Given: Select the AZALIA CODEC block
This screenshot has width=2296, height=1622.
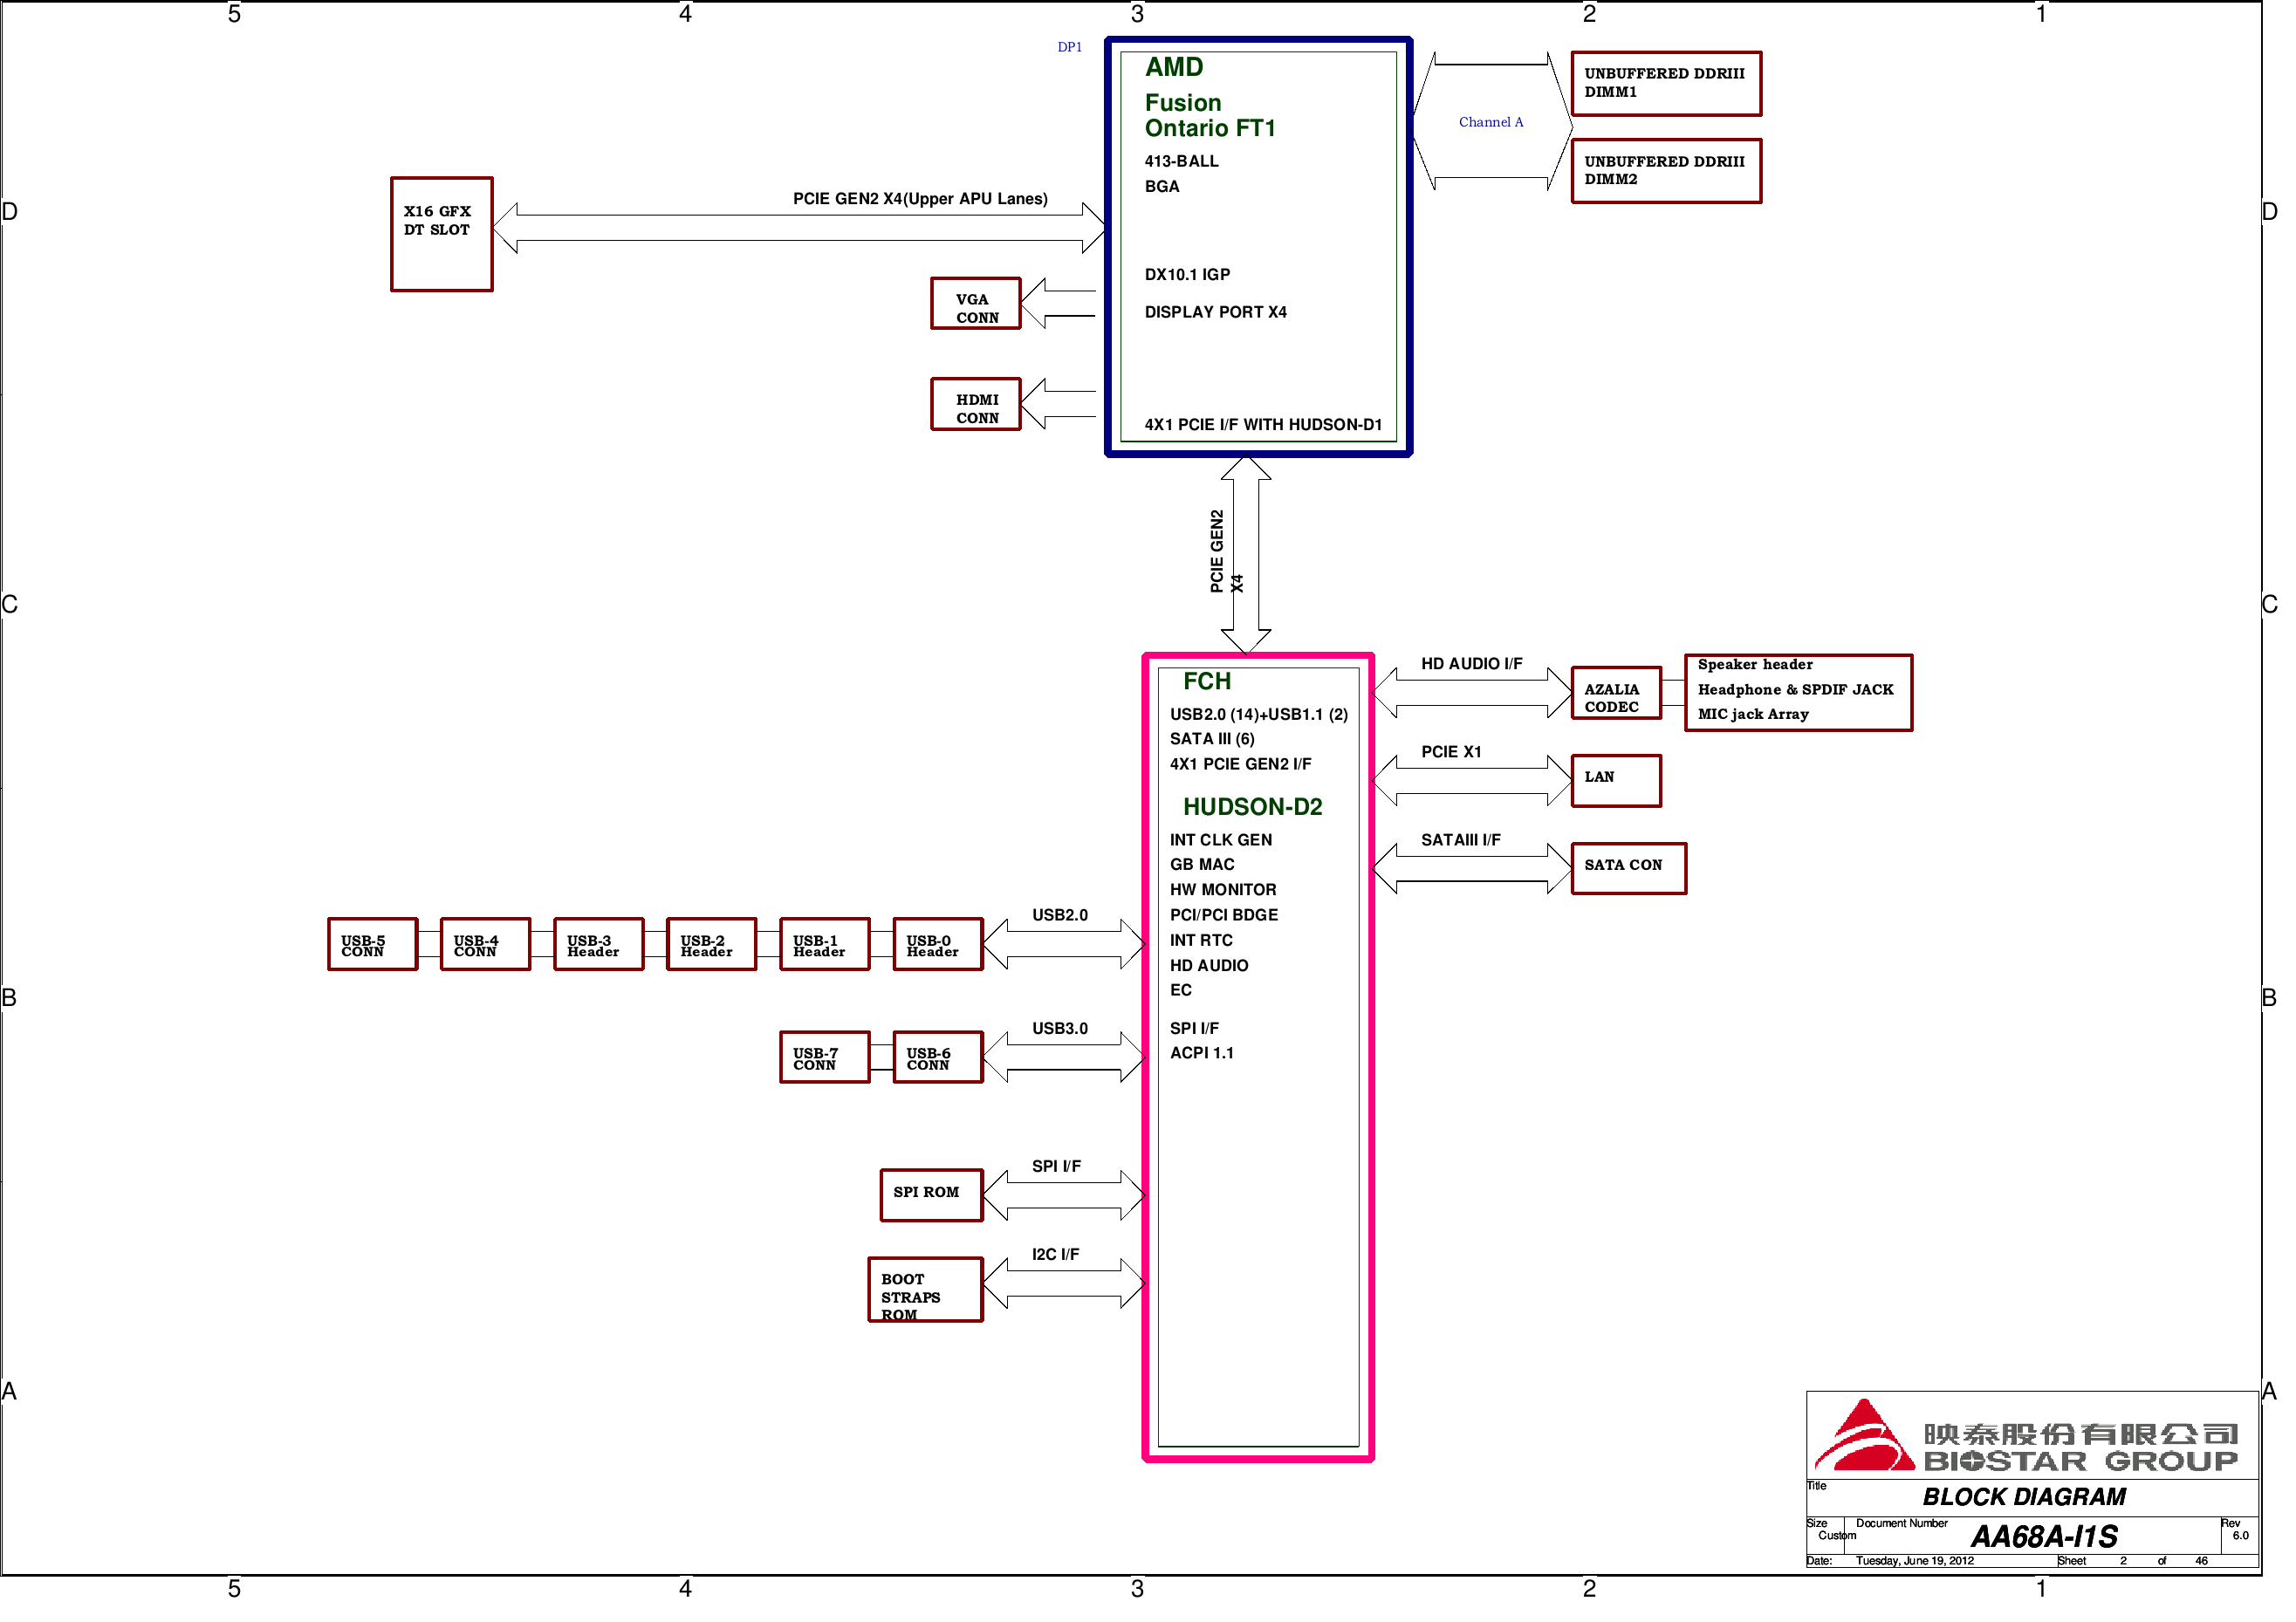Looking at the screenshot, I should click(1616, 693).
